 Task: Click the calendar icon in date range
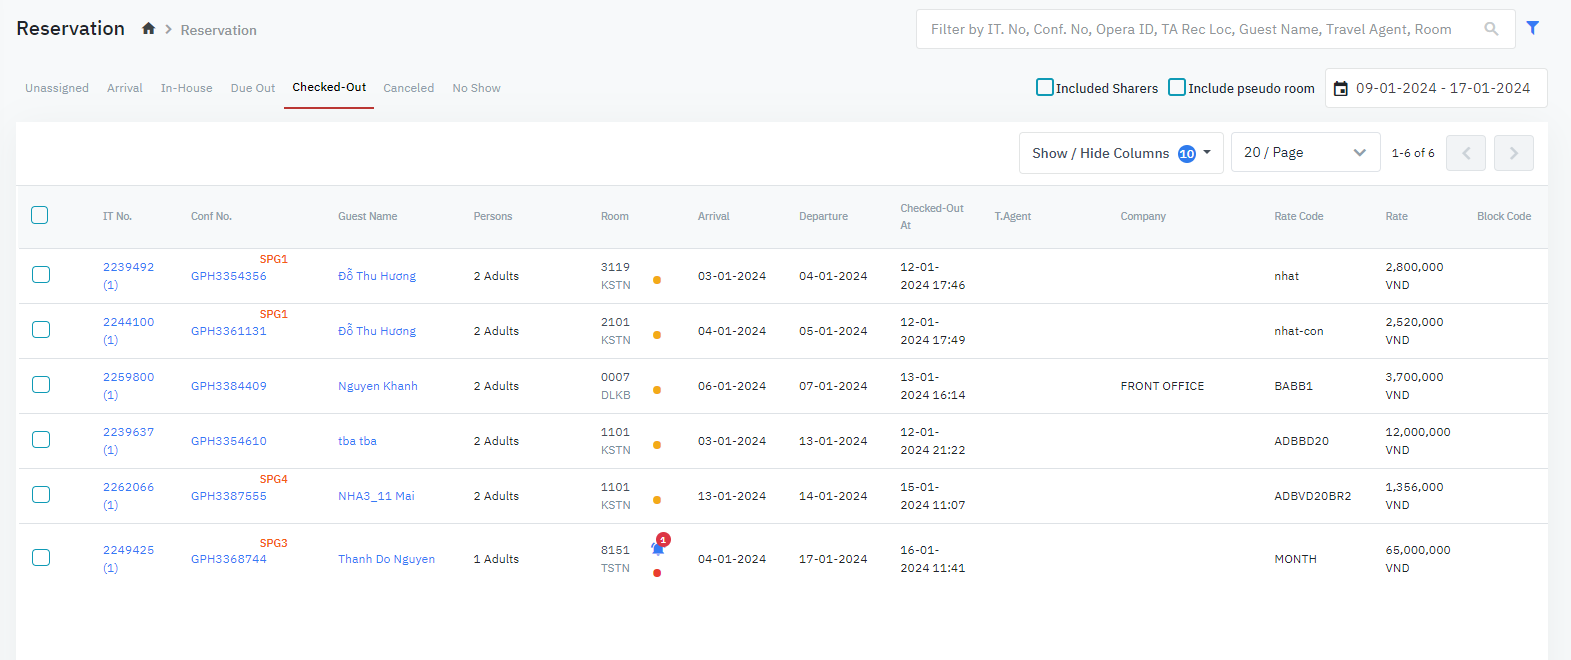click(x=1341, y=89)
